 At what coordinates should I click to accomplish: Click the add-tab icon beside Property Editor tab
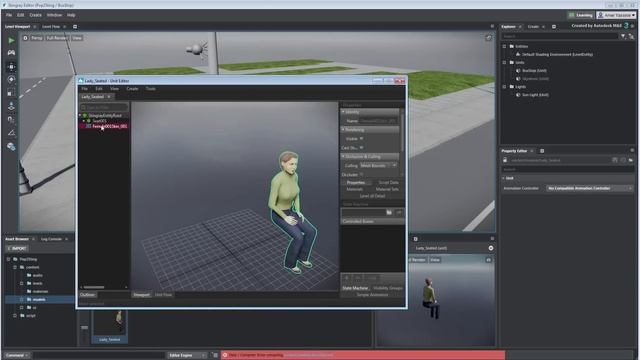(x=542, y=151)
